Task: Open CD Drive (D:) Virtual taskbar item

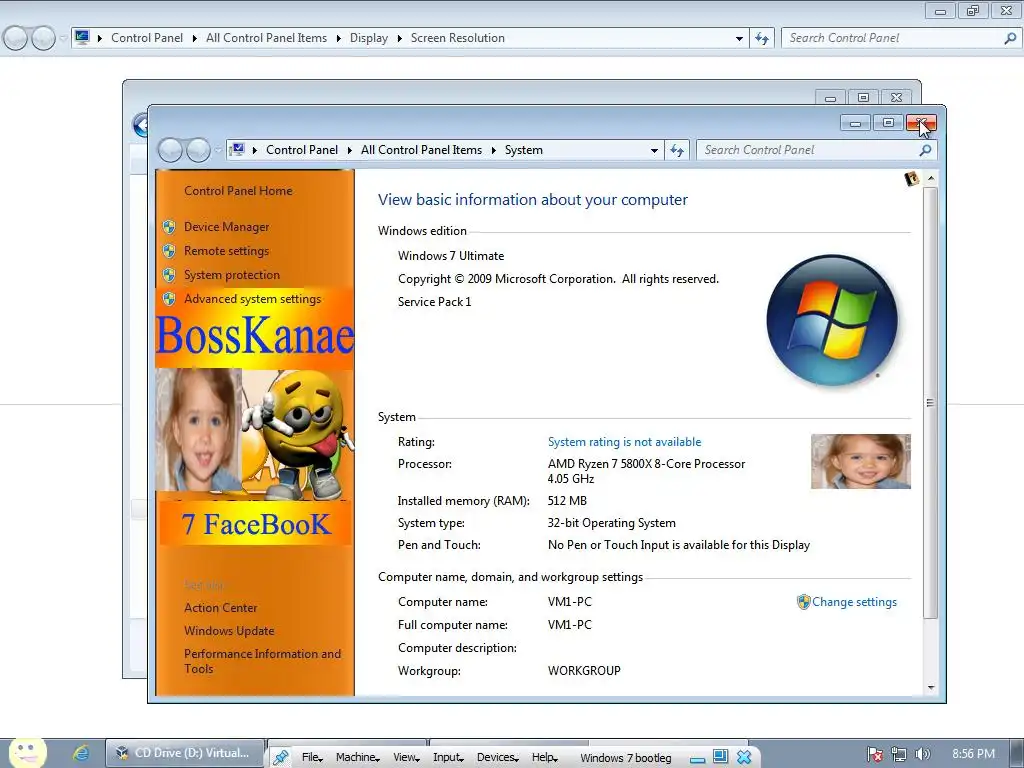Action: tap(185, 753)
